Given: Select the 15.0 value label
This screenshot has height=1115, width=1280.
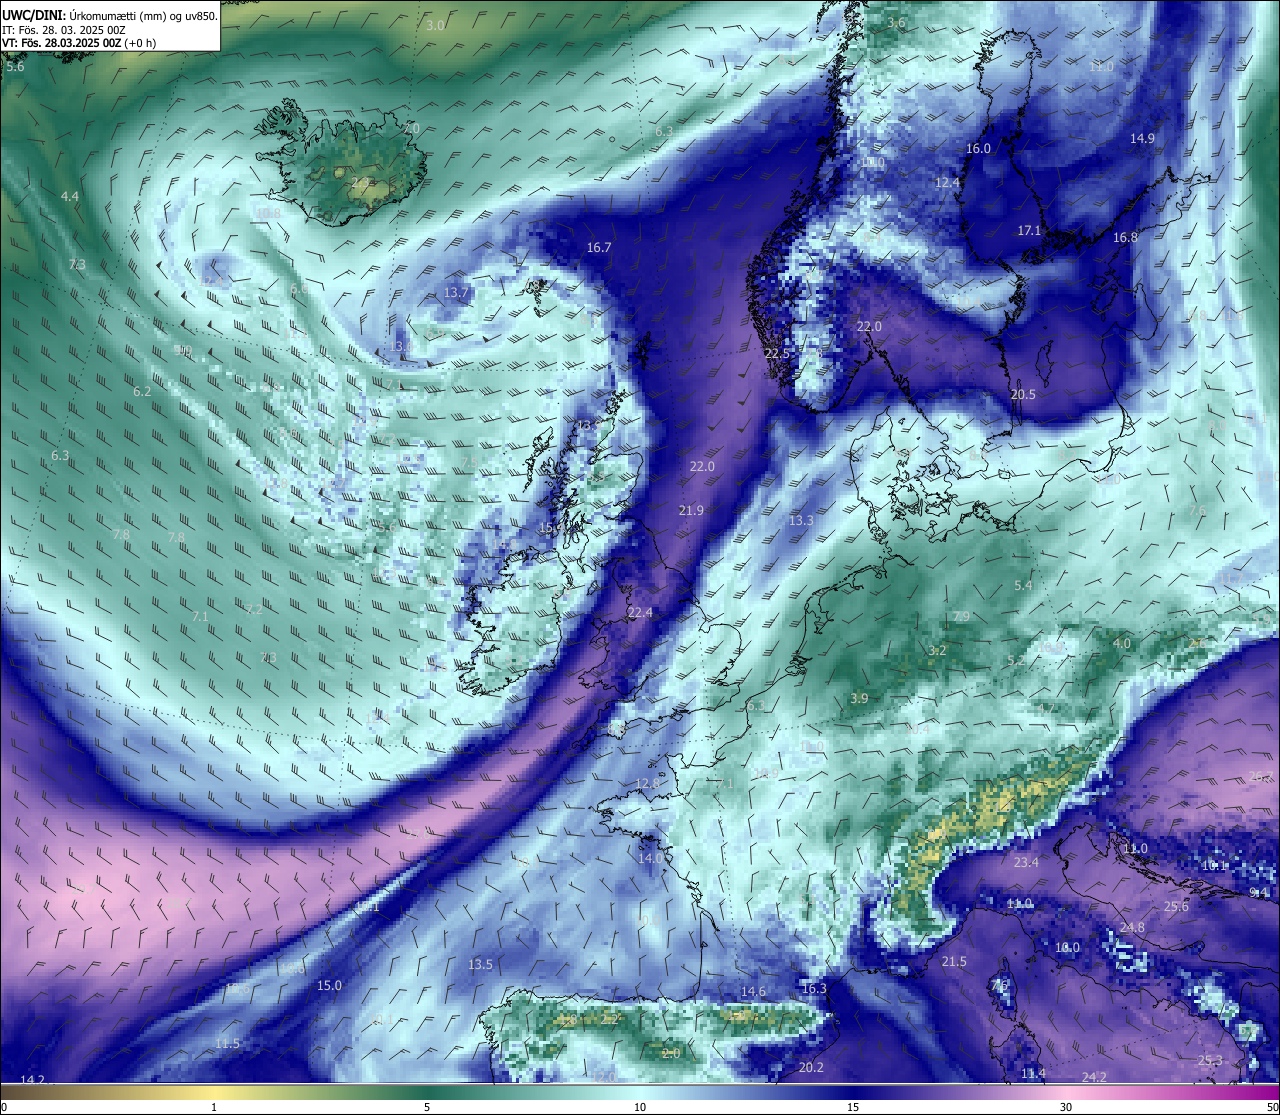Looking at the screenshot, I should pos(329,985).
